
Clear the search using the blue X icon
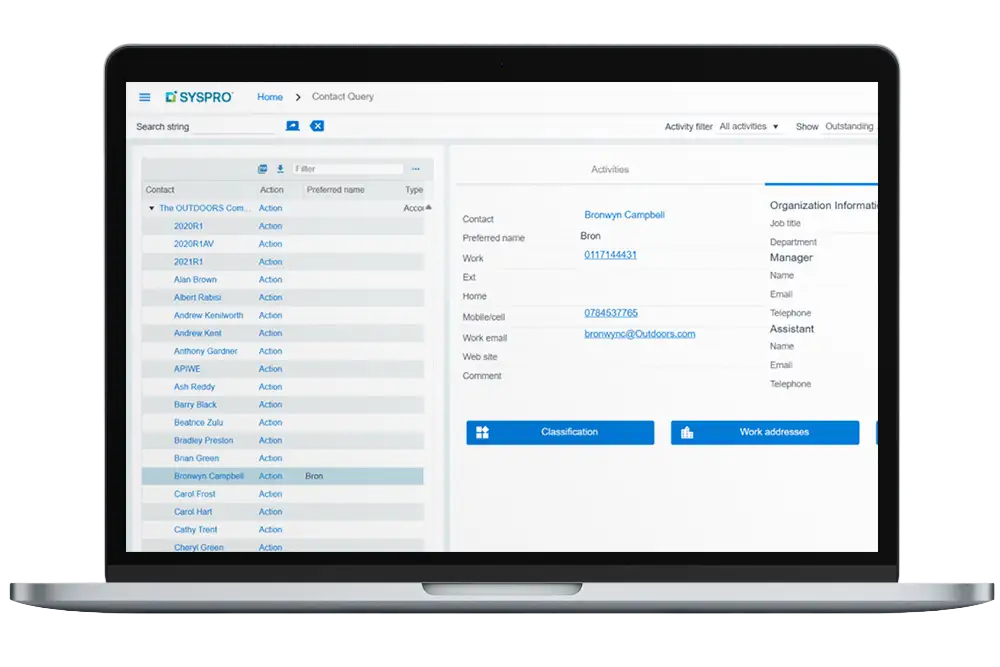click(x=316, y=126)
